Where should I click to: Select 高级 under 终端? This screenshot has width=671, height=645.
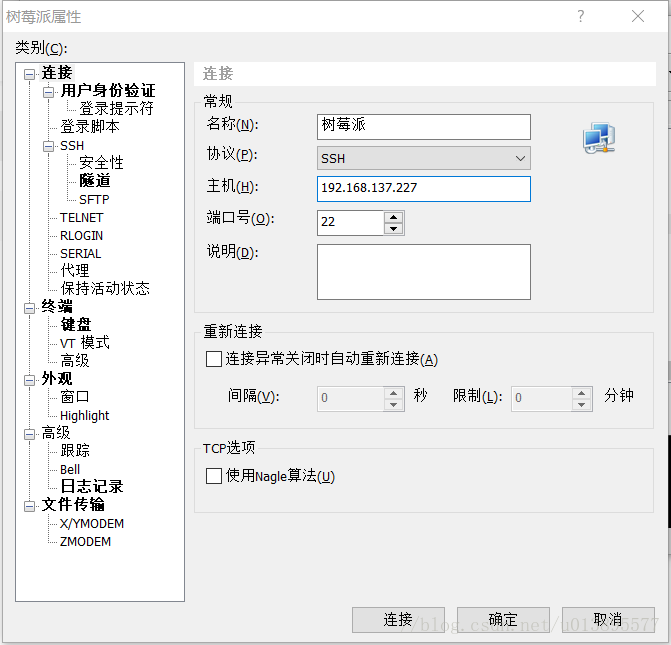pos(75,361)
